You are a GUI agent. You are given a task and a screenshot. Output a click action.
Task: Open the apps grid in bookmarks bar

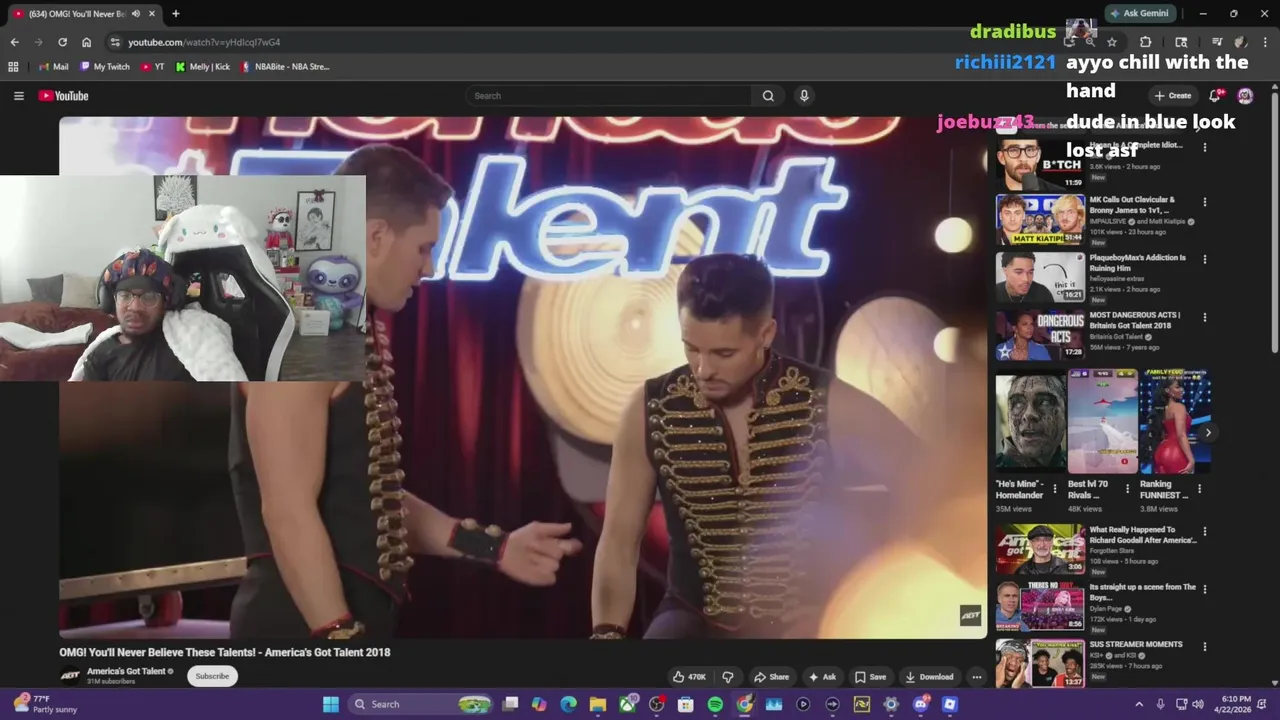pos(13,67)
